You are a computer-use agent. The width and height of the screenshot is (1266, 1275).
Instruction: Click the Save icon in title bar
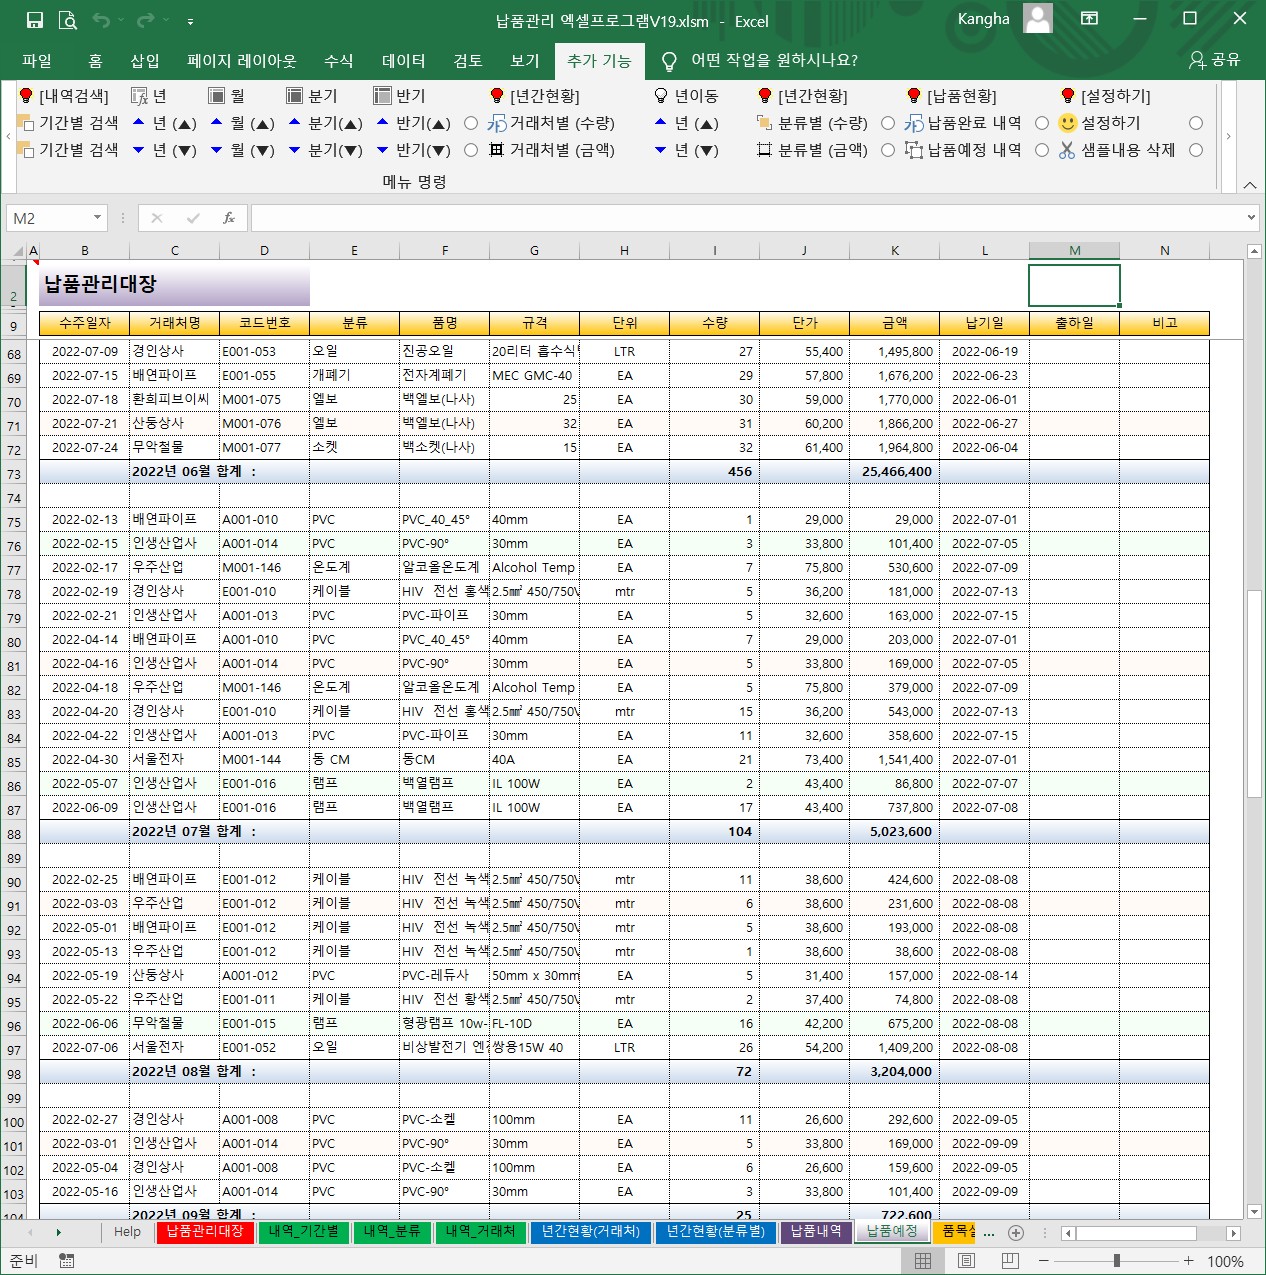click(34, 20)
